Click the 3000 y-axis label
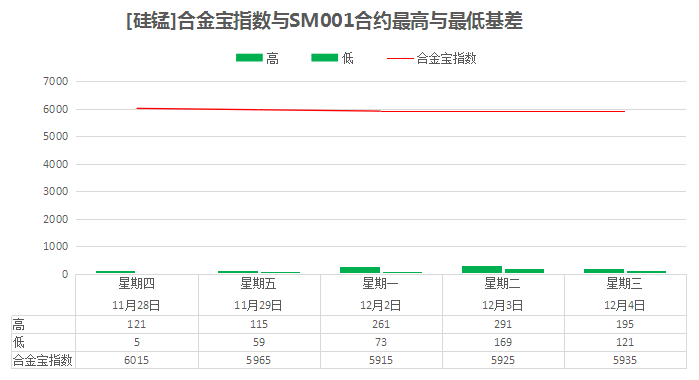 pos(56,191)
